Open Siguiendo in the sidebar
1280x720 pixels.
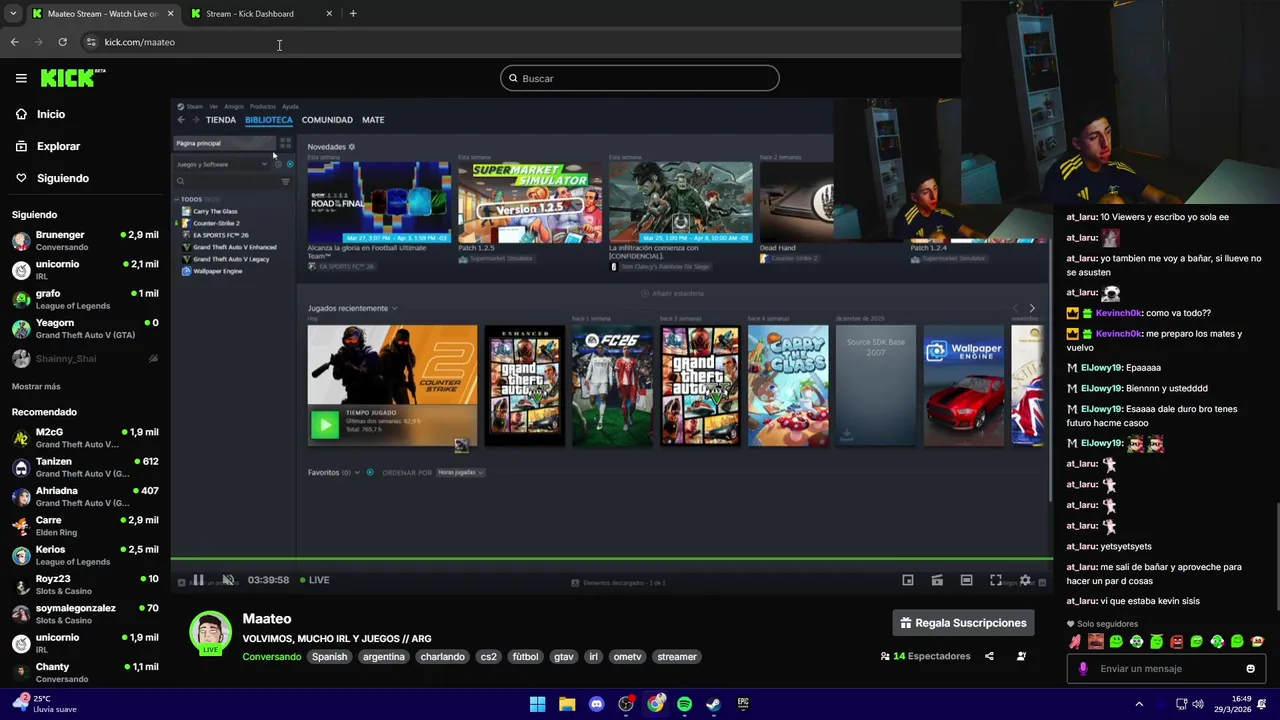[63, 178]
